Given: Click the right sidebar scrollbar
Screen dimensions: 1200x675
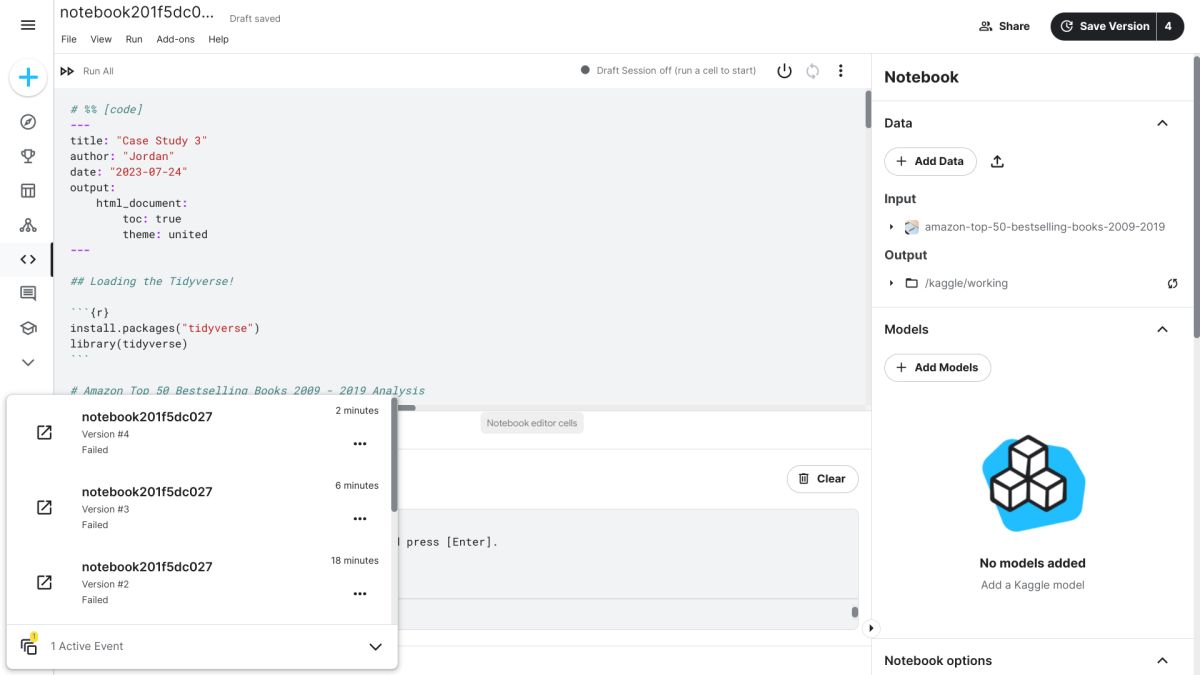Looking at the screenshot, I should point(1196,195).
